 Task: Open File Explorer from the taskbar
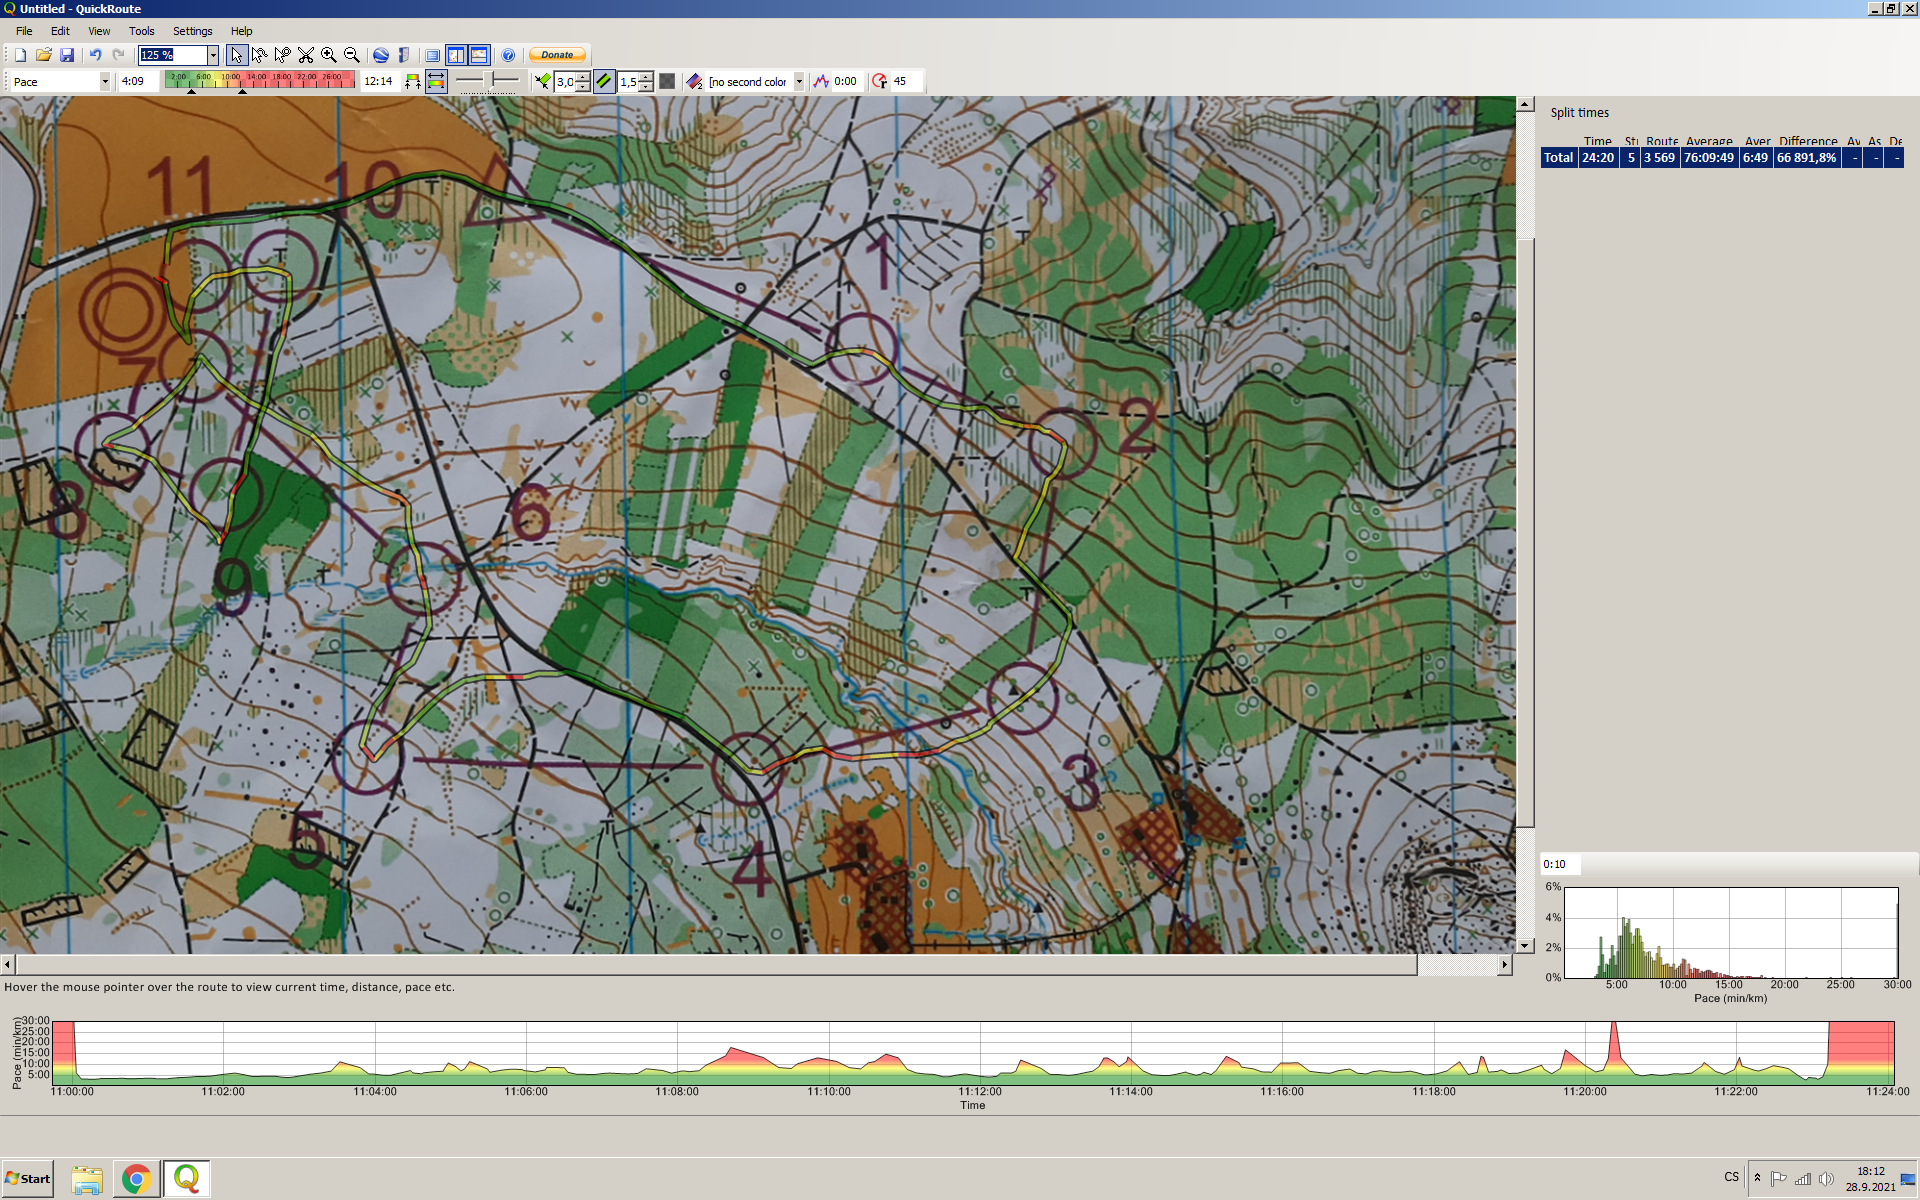pos(87,1179)
